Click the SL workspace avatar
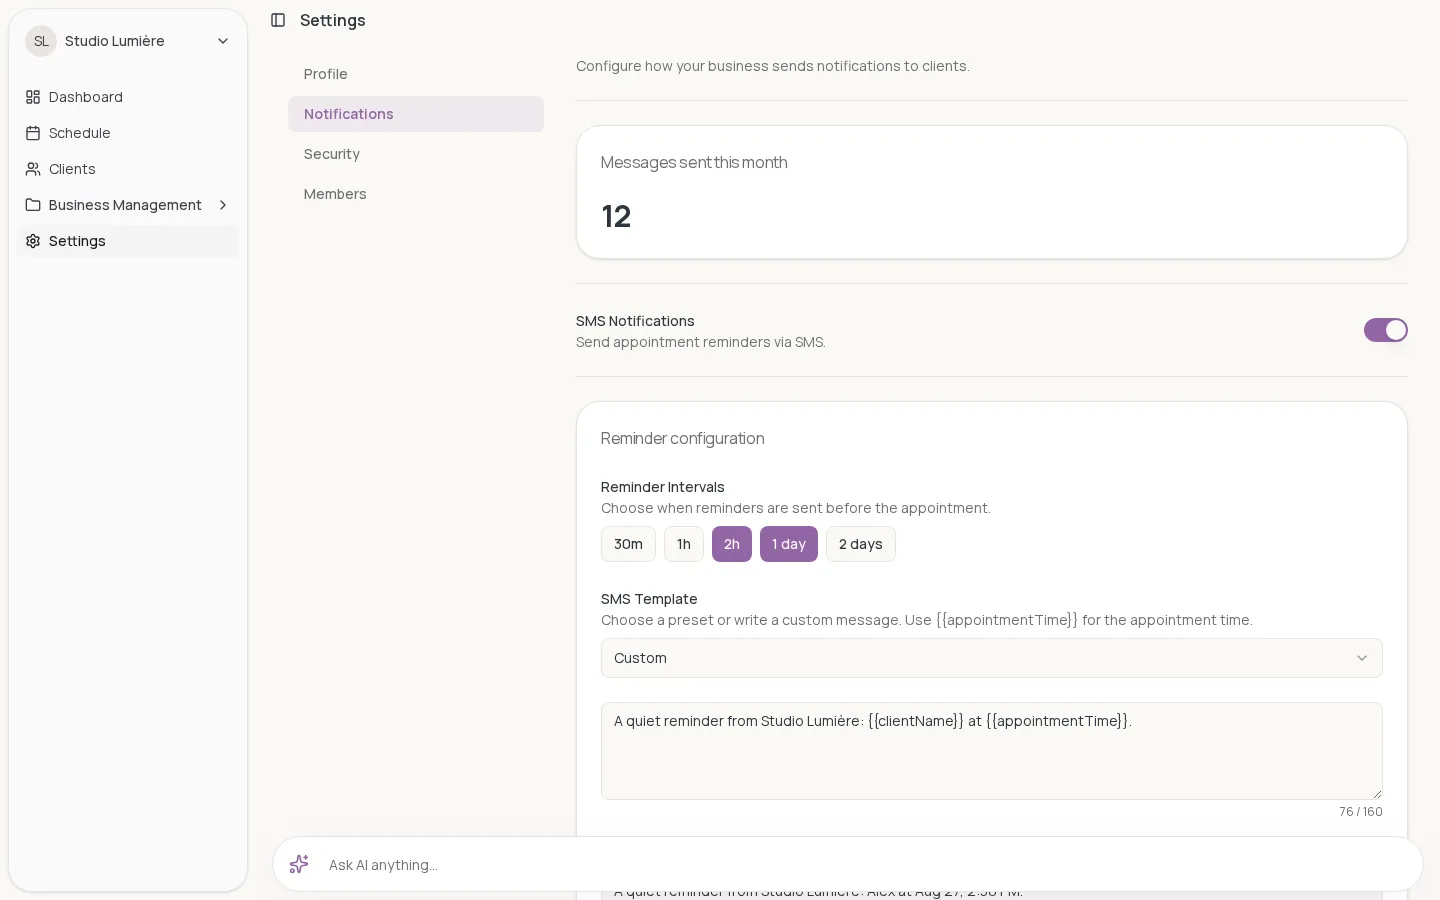Viewport: 1440px width, 900px height. coord(41,41)
